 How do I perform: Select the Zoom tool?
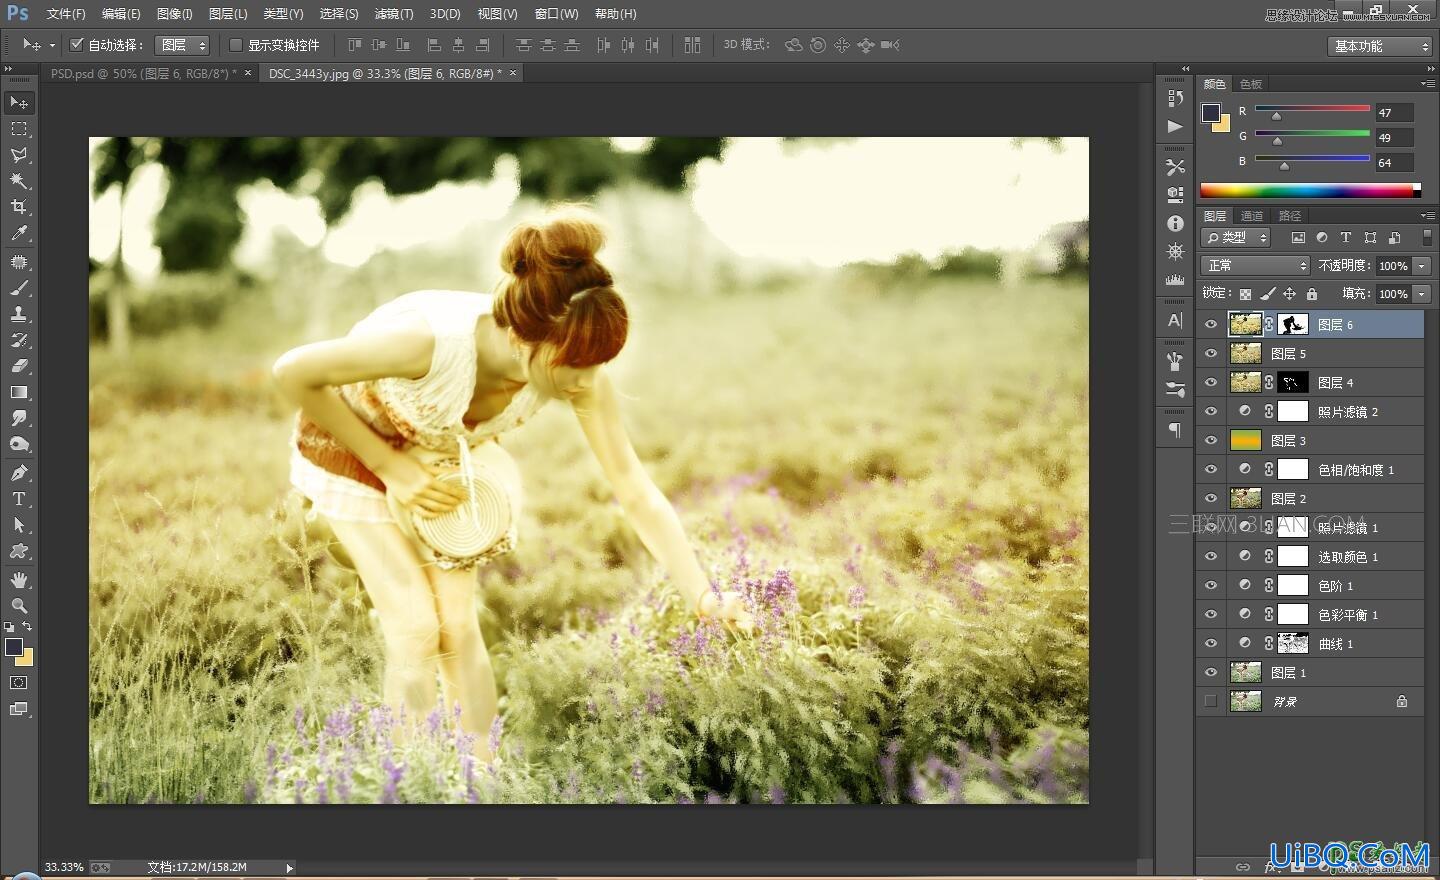[19, 606]
